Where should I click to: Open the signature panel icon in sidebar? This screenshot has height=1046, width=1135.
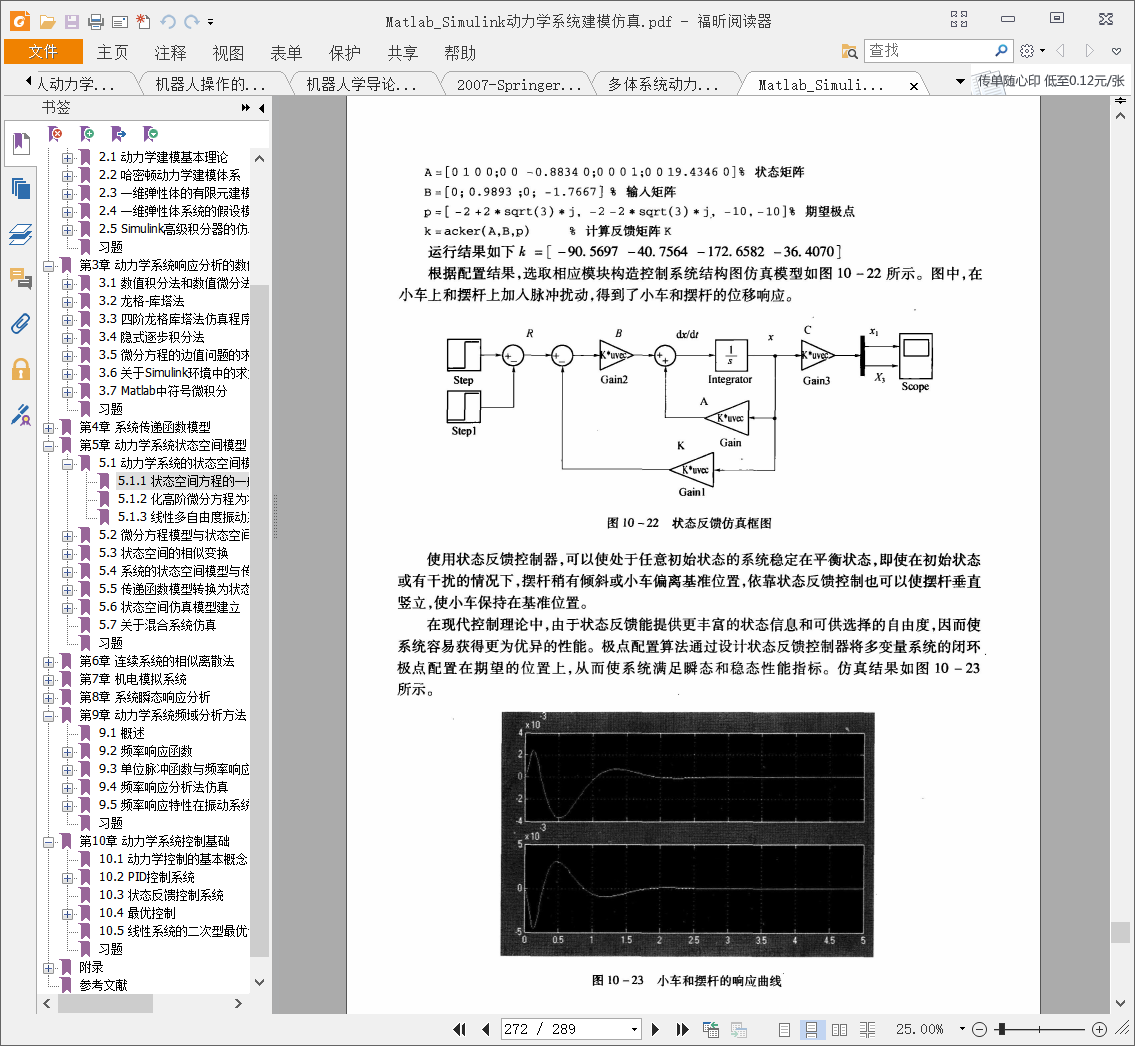click(21, 415)
